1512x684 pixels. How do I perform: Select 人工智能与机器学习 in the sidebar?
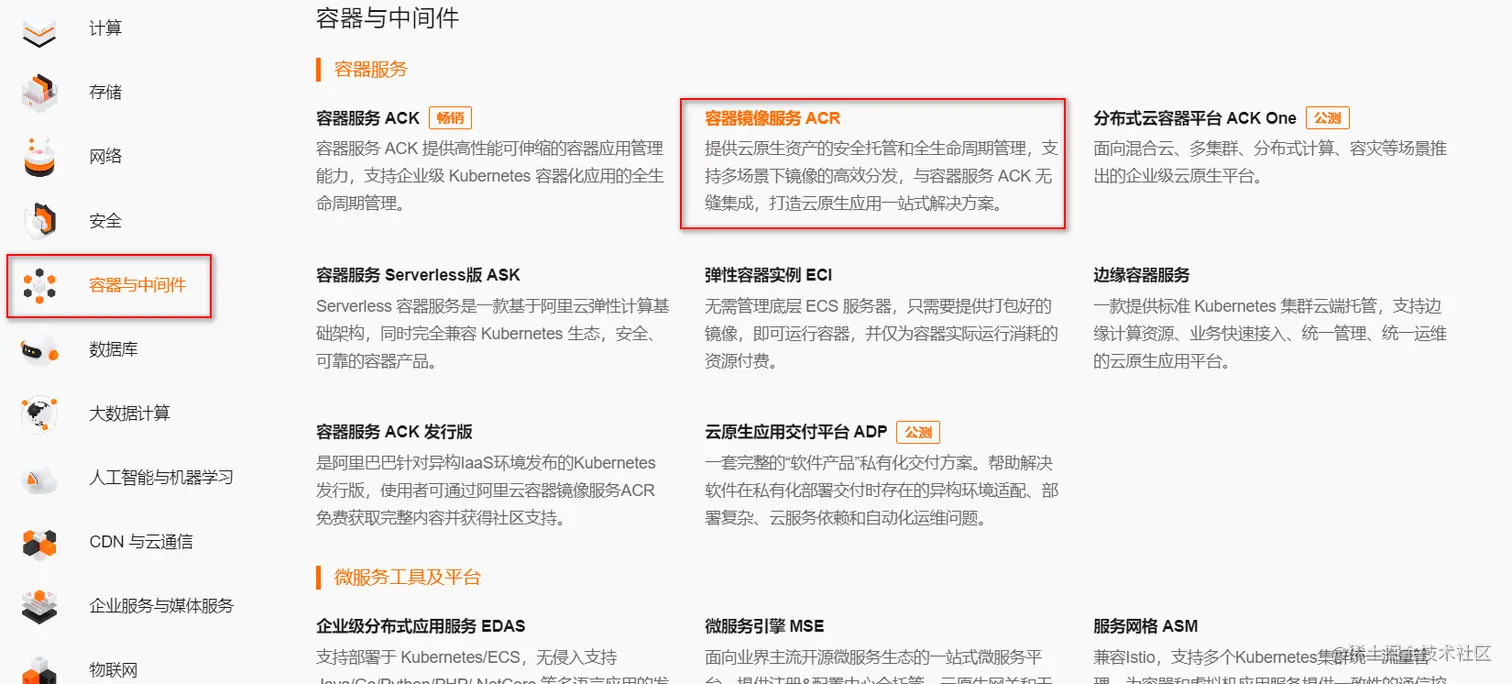point(161,478)
